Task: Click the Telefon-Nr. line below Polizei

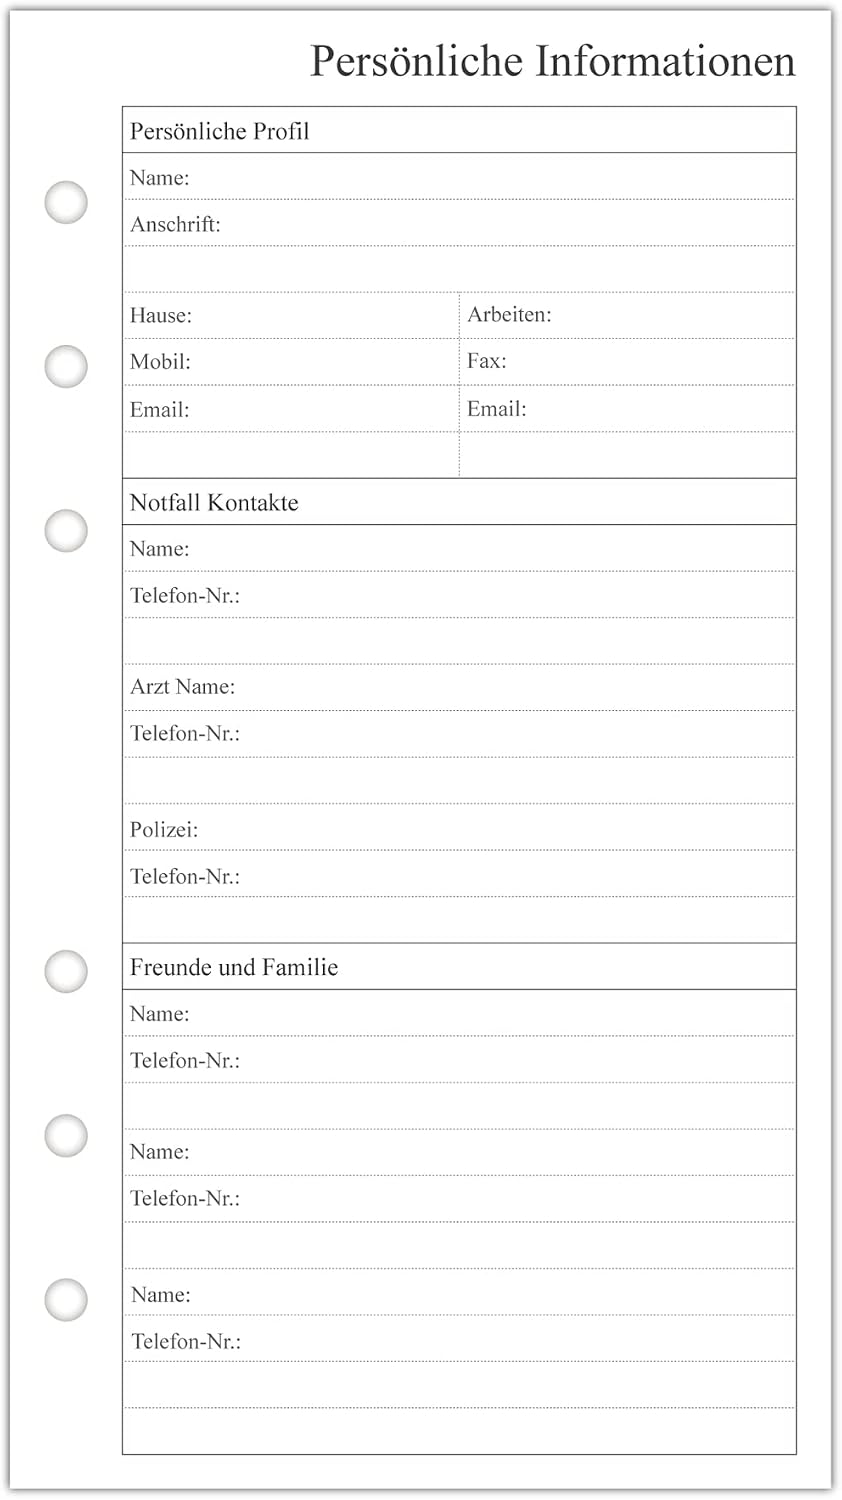Action: (459, 874)
